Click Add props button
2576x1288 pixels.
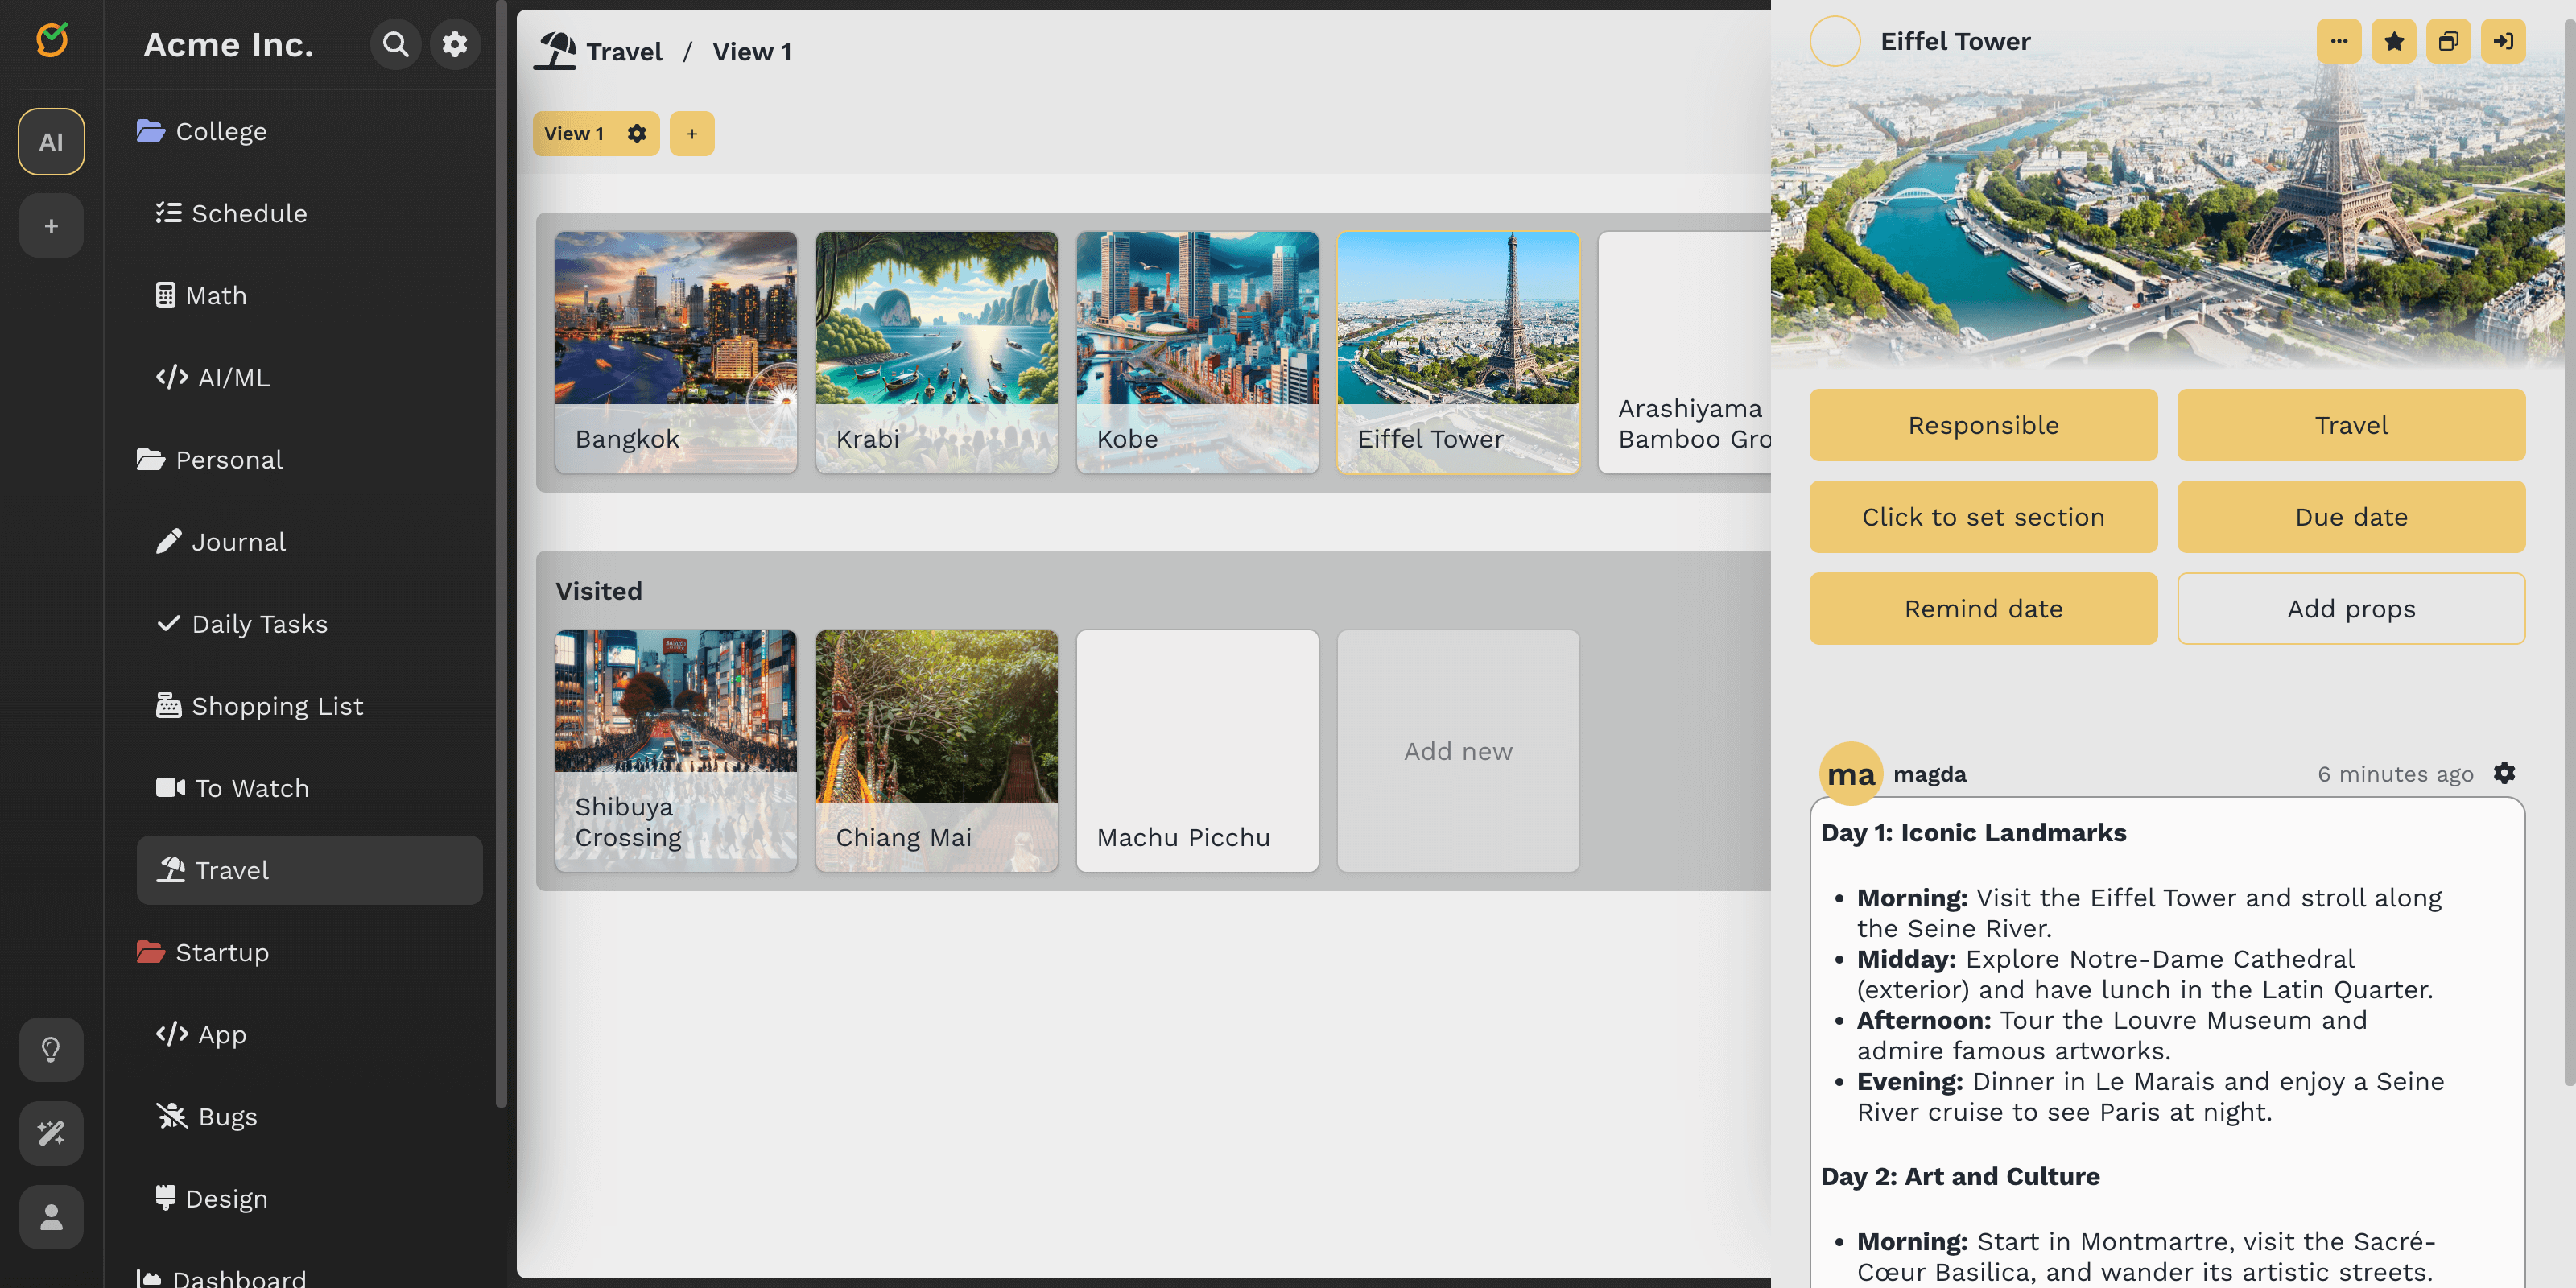tap(2351, 608)
